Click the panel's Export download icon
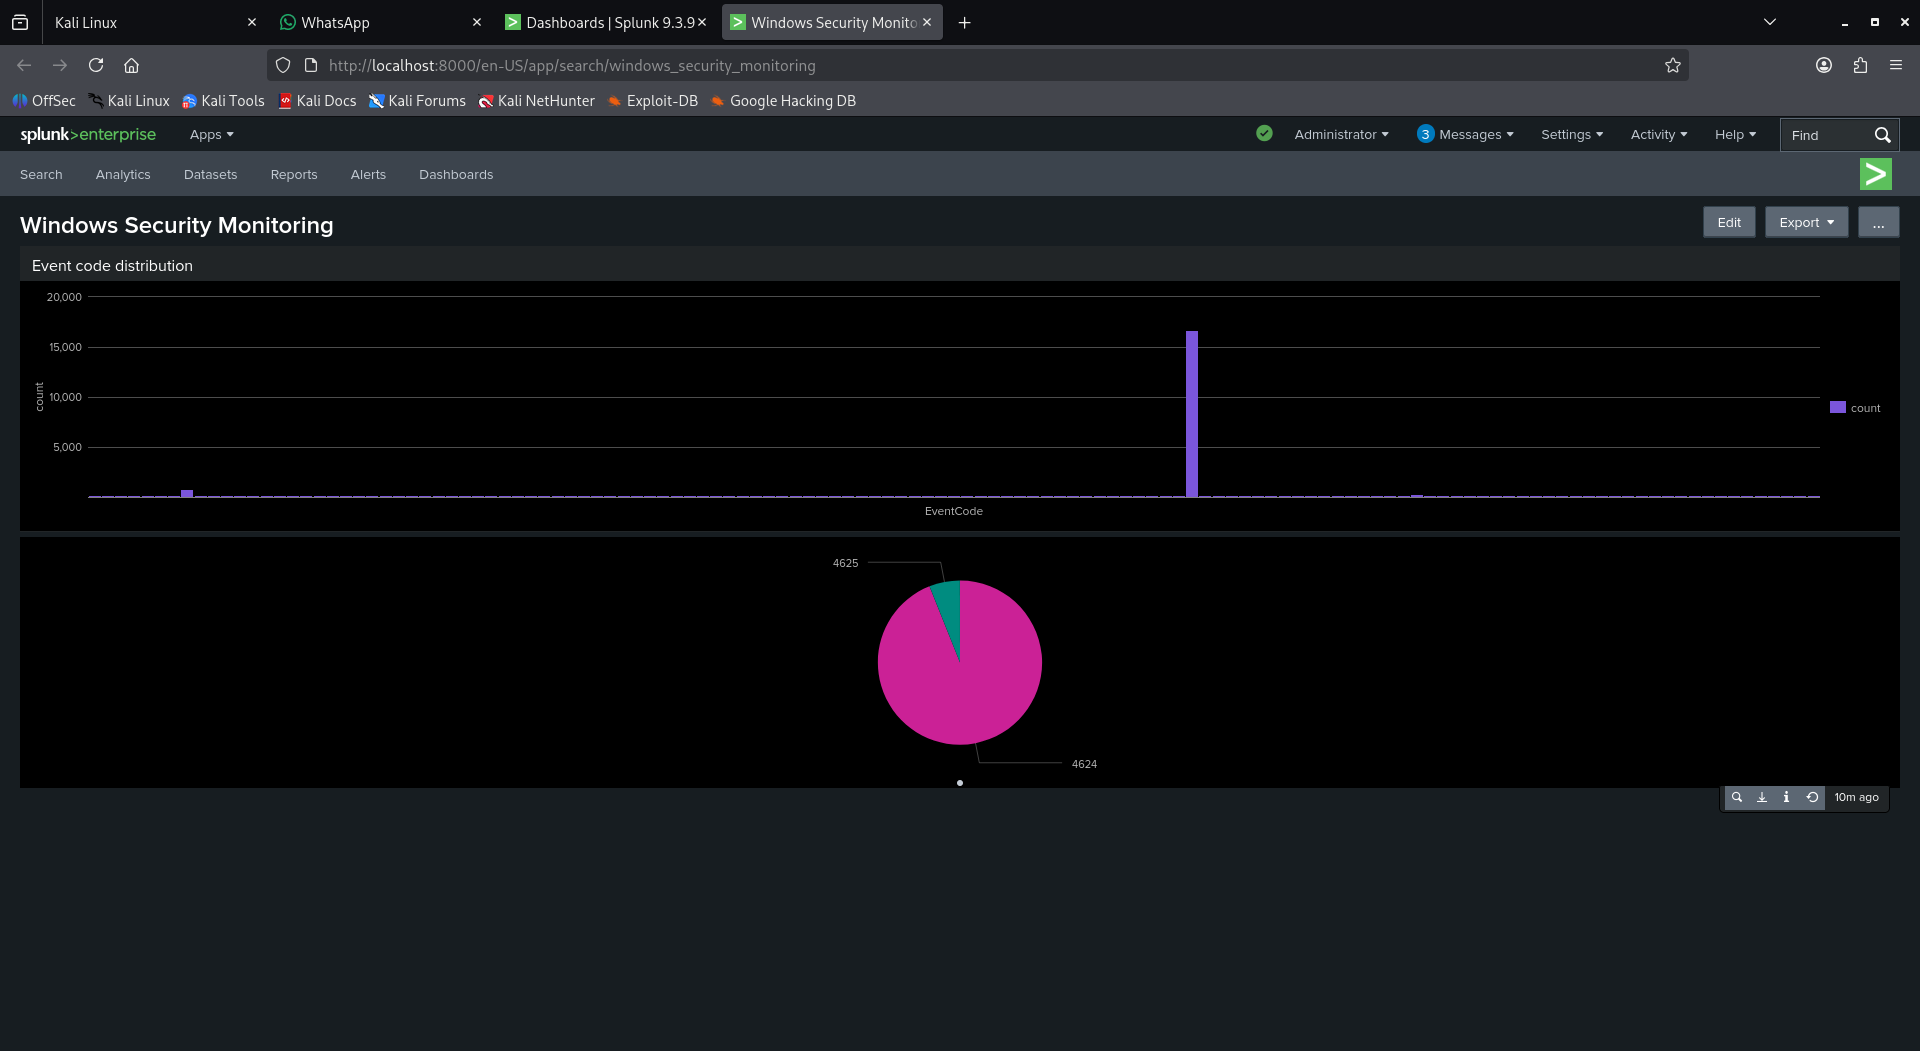 coord(1762,797)
